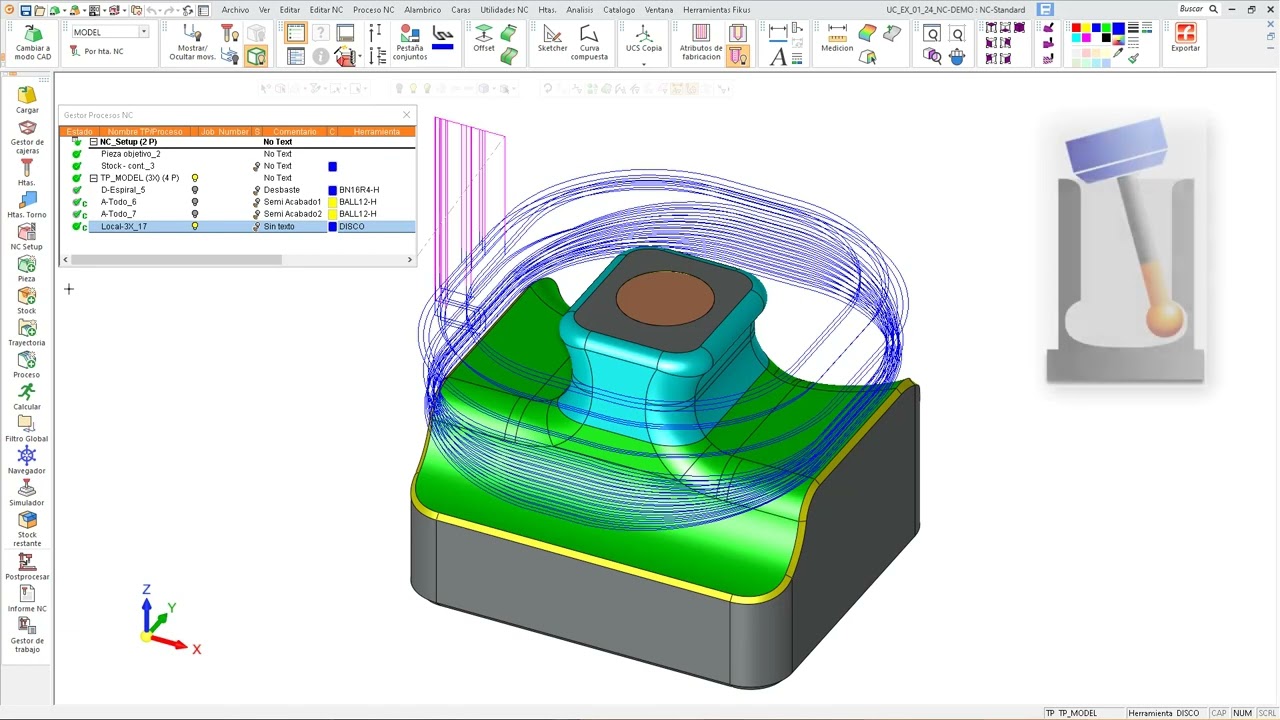Select the NC Setup sidebar icon
Viewport: 1280px width, 720px height.
(x=27, y=237)
